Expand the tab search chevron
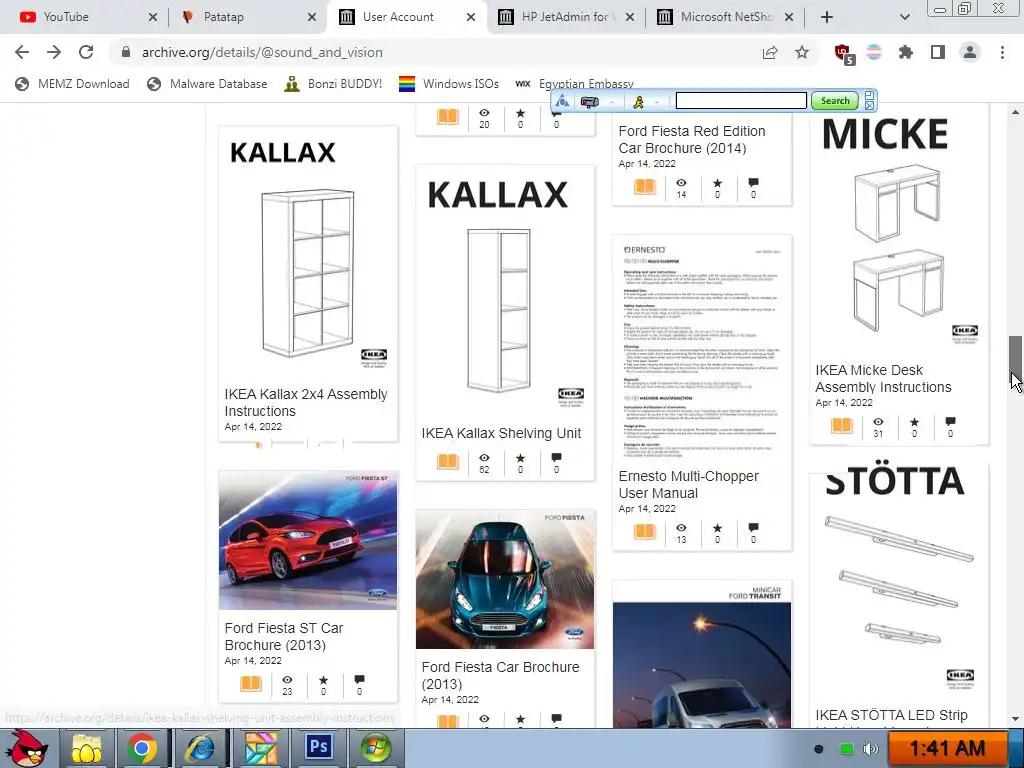Screen dimensions: 1024x768 (904, 17)
